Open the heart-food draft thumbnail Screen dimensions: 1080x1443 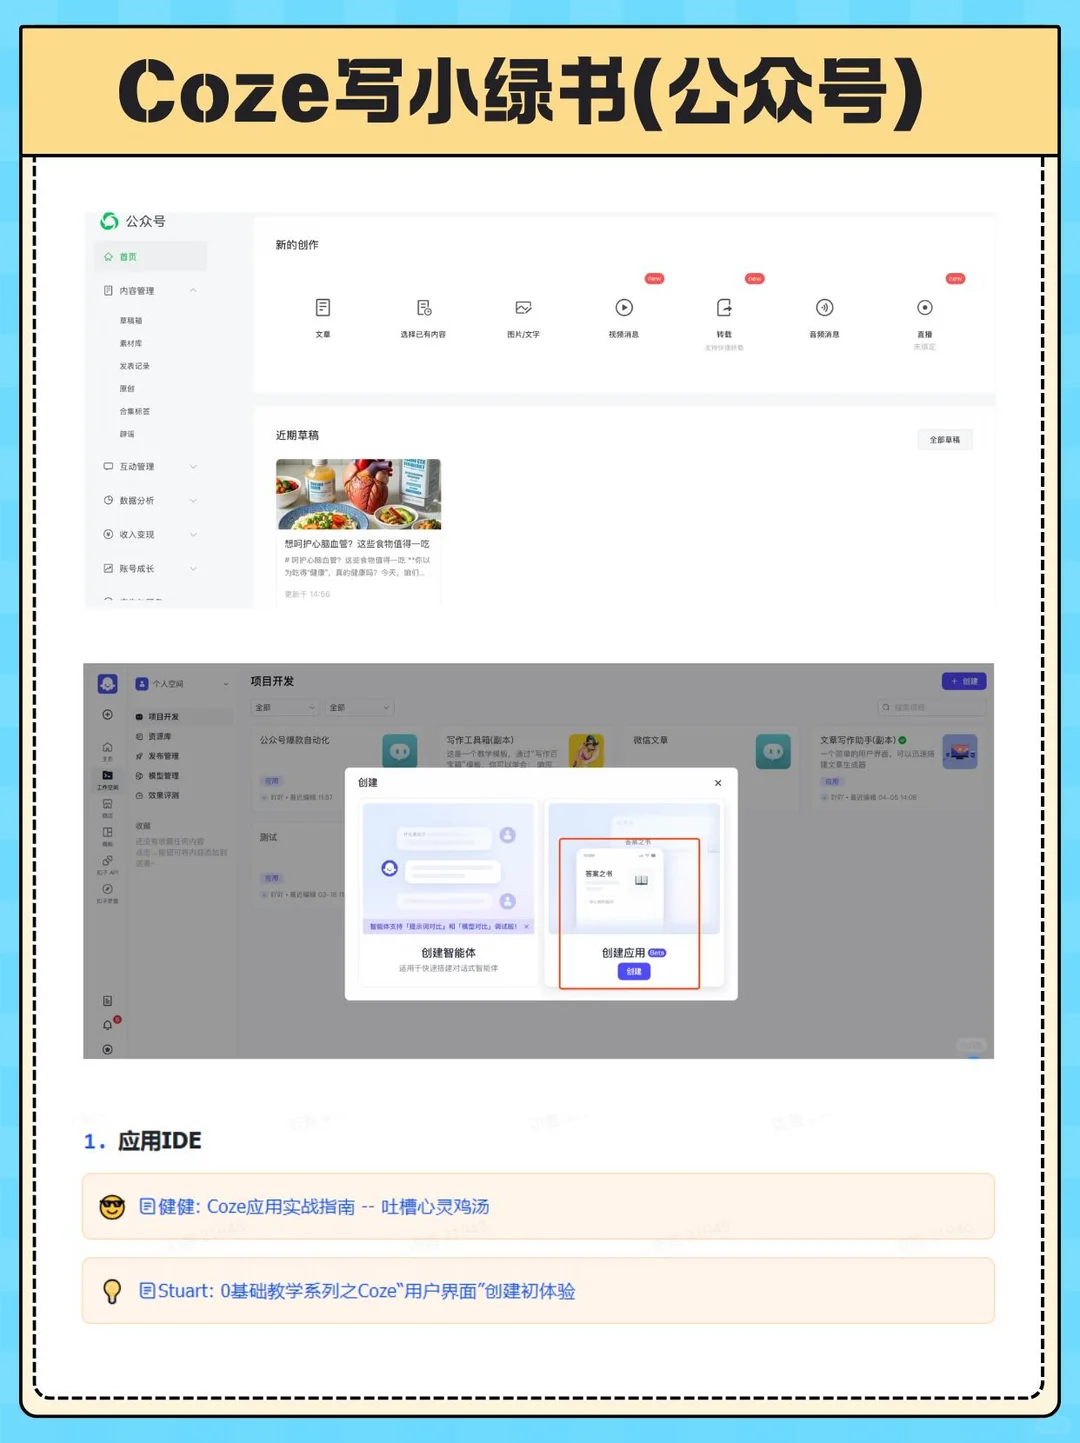(x=358, y=494)
